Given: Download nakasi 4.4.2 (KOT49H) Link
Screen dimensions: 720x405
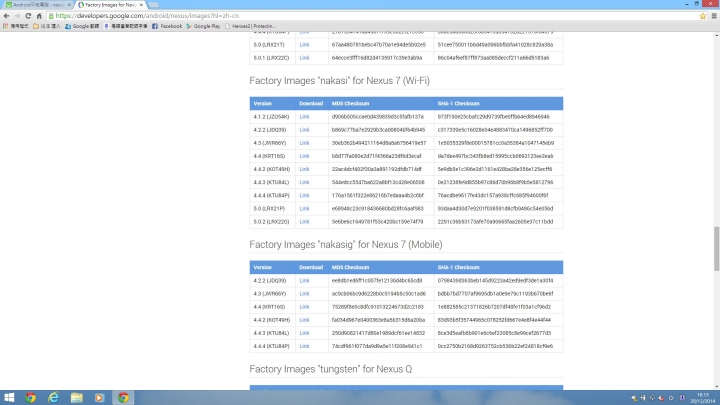Looking at the screenshot, I should coord(304,169).
